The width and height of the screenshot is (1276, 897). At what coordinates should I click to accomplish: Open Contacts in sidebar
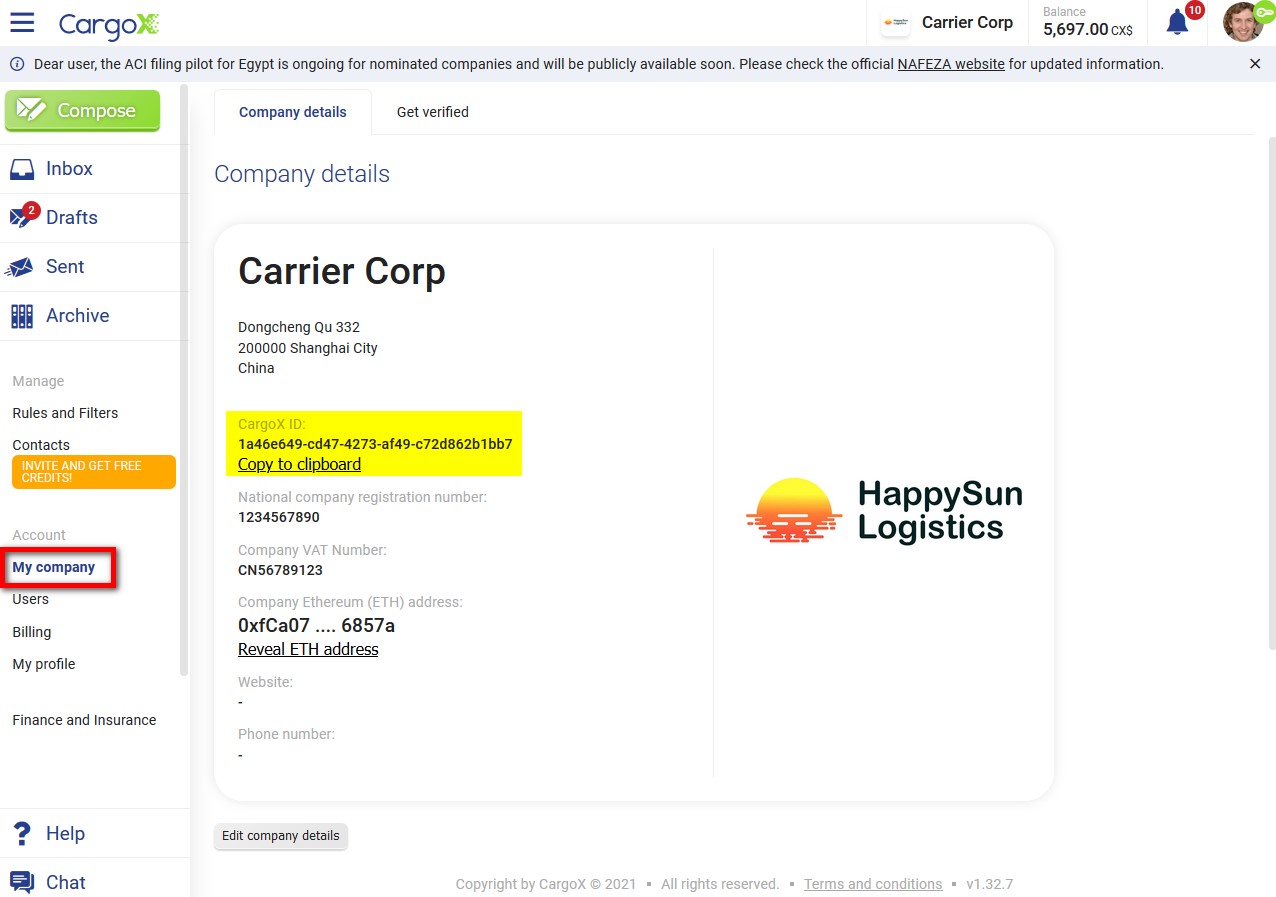[x=41, y=445]
